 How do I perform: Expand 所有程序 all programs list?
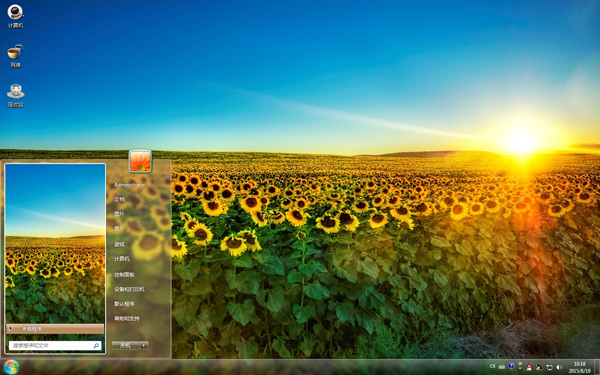pos(55,329)
